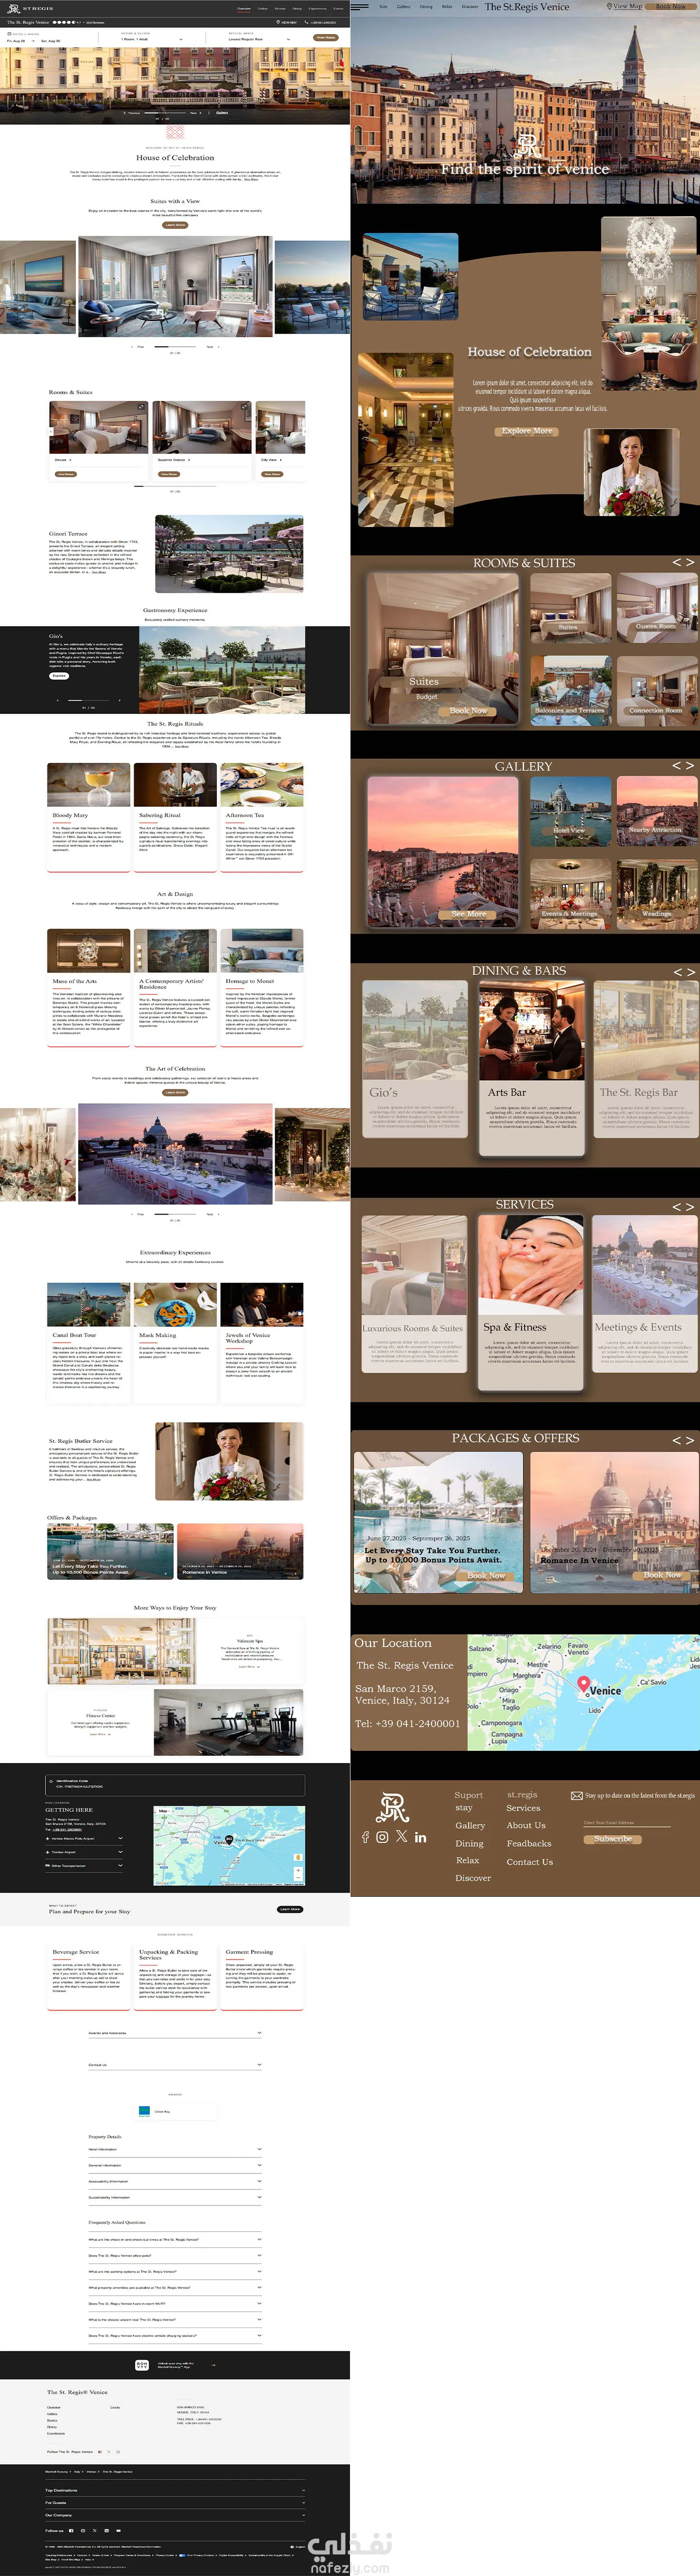Select Stay in the top brown navigation
Image resolution: width=700 pixels, height=2576 pixels.
click(x=384, y=6)
